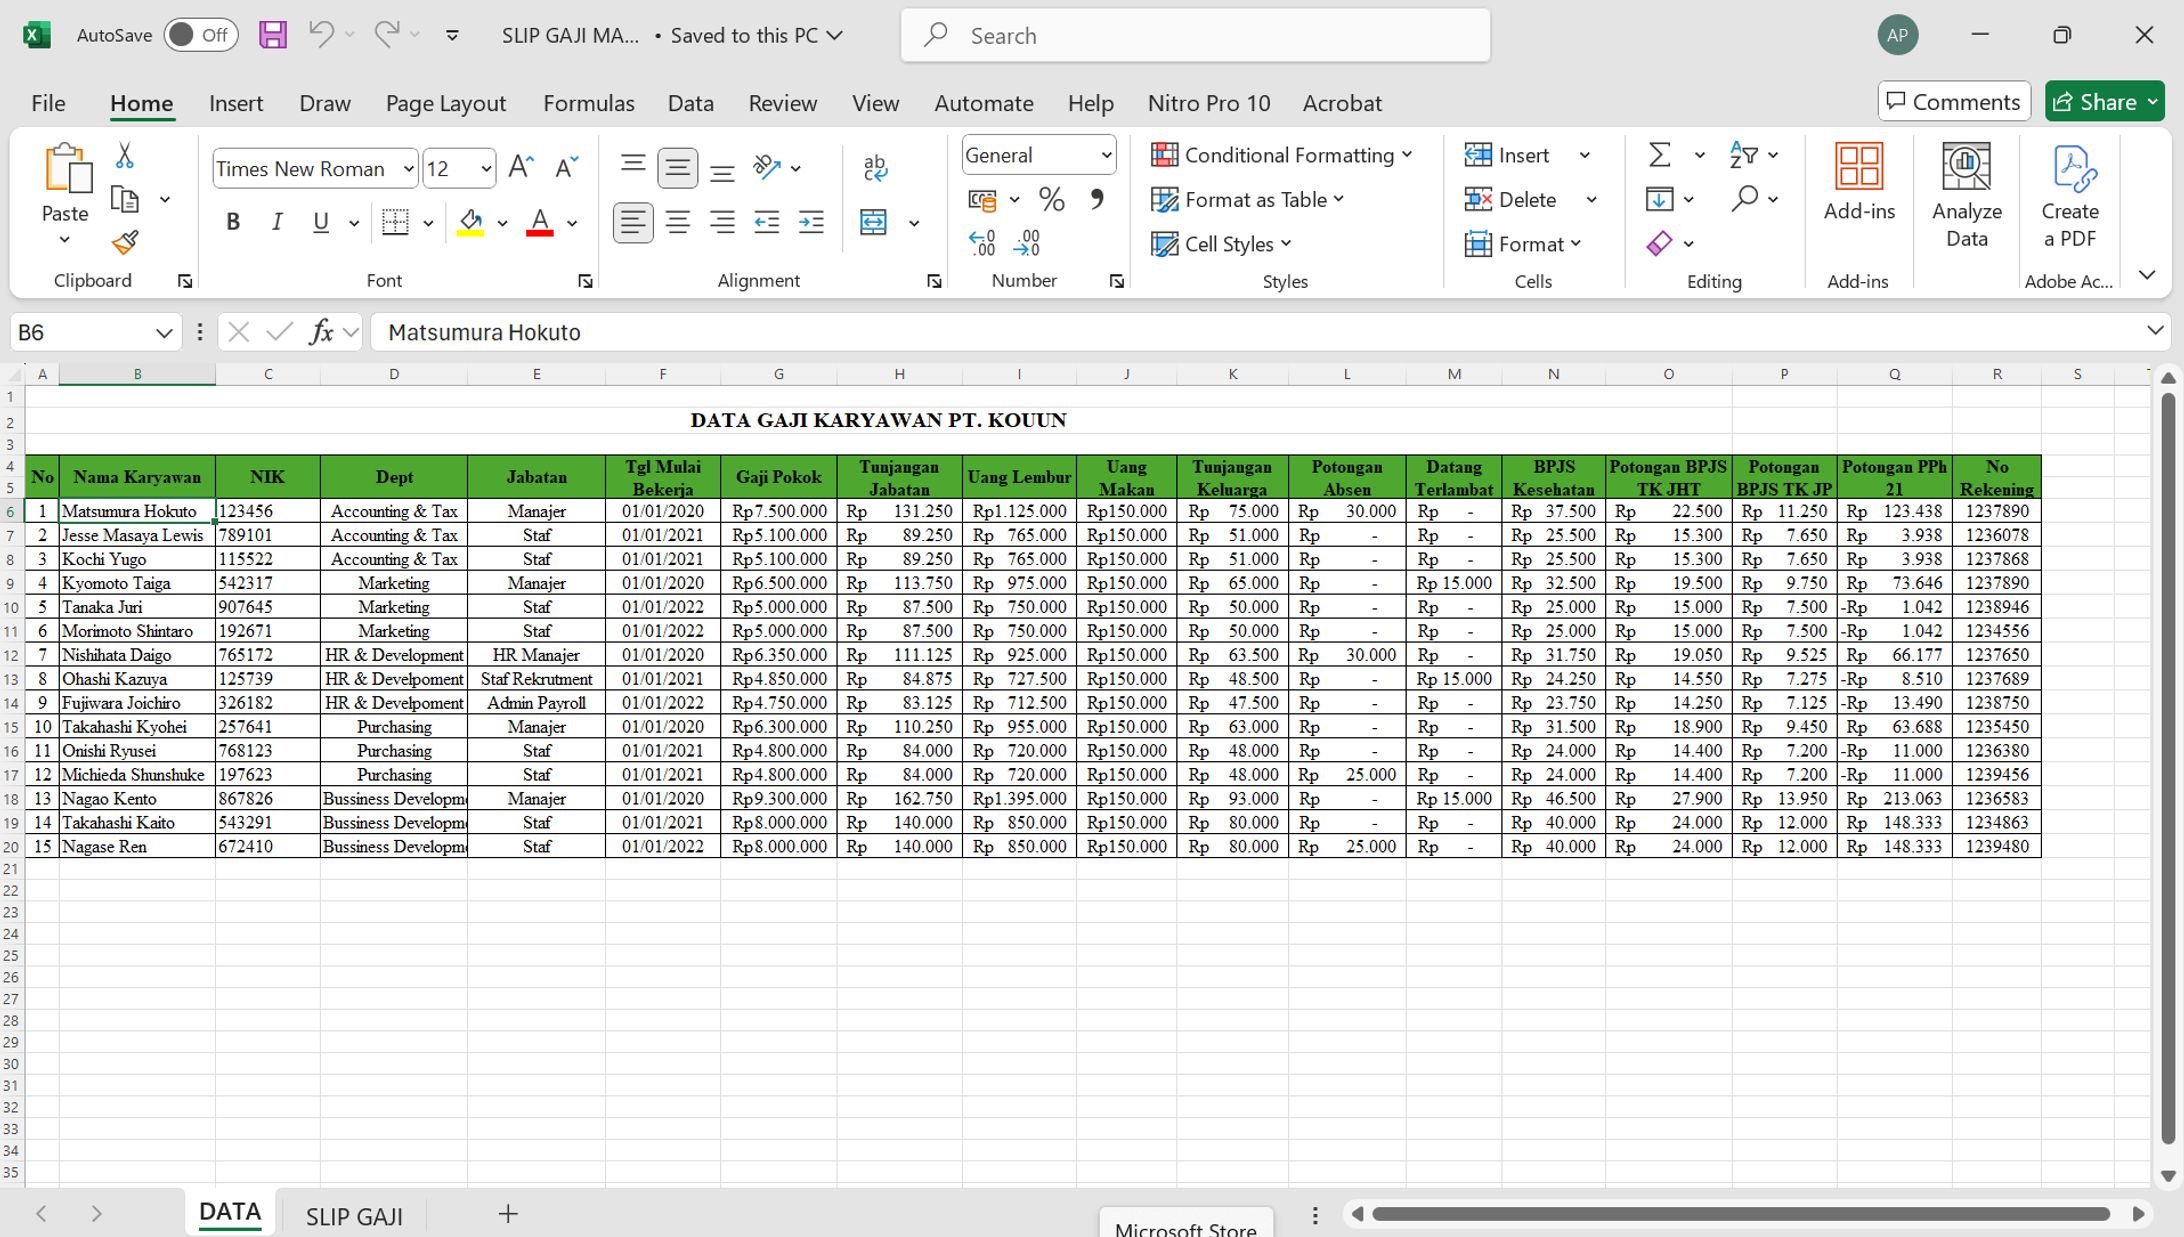
Task: Click the Wrap Text icon
Action: pyautogui.click(x=874, y=166)
